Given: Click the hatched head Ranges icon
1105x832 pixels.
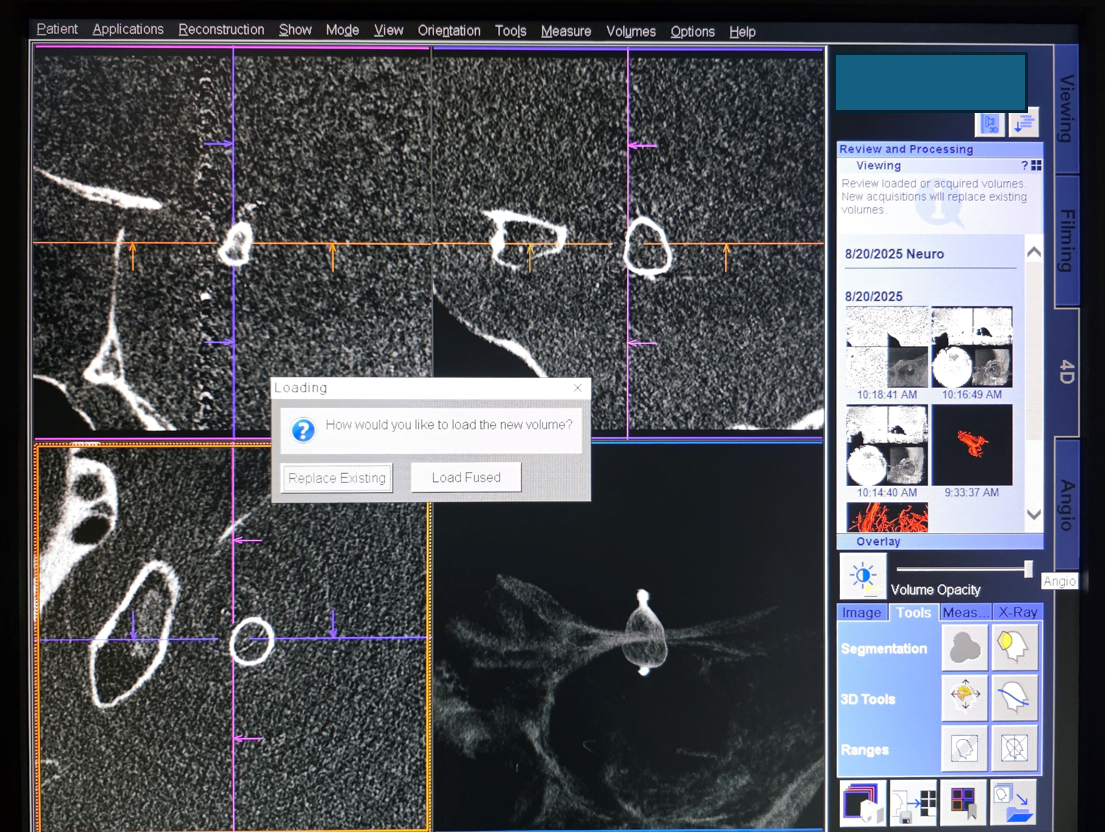Looking at the screenshot, I should point(965,748).
